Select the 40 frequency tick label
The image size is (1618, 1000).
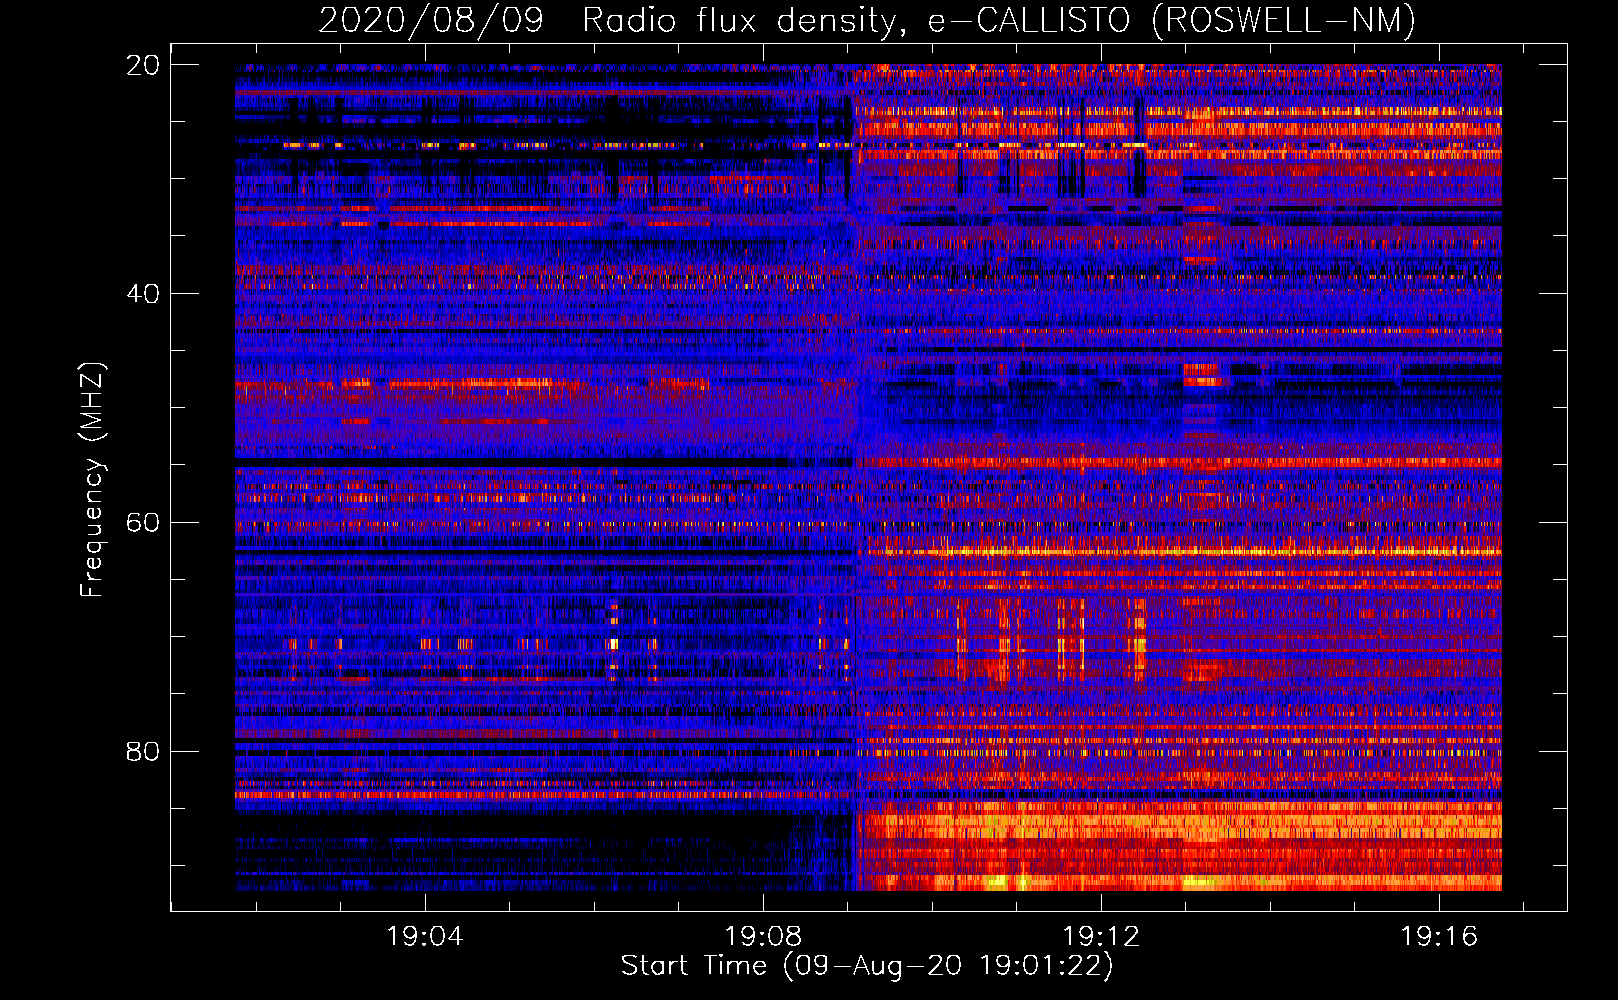point(143,294)
